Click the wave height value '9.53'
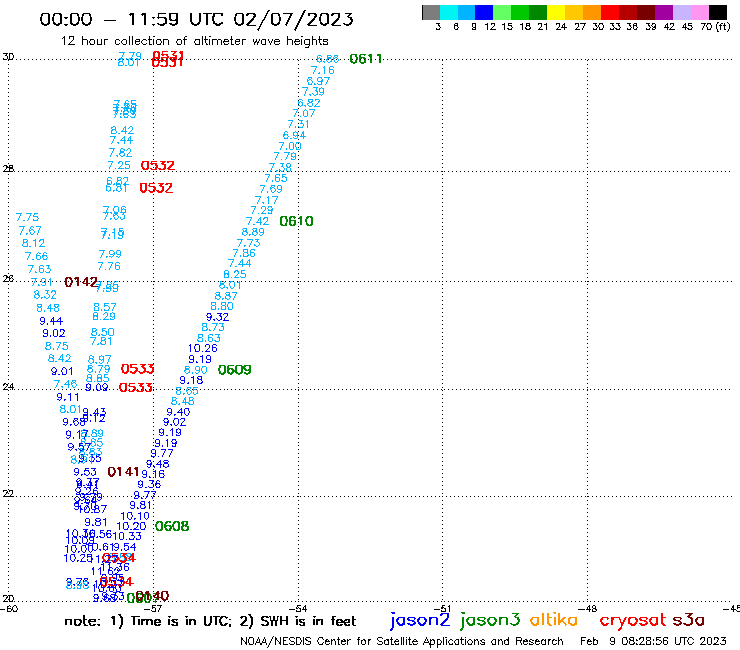This screenshot has height=650, width=740. (x=85, y=472)
